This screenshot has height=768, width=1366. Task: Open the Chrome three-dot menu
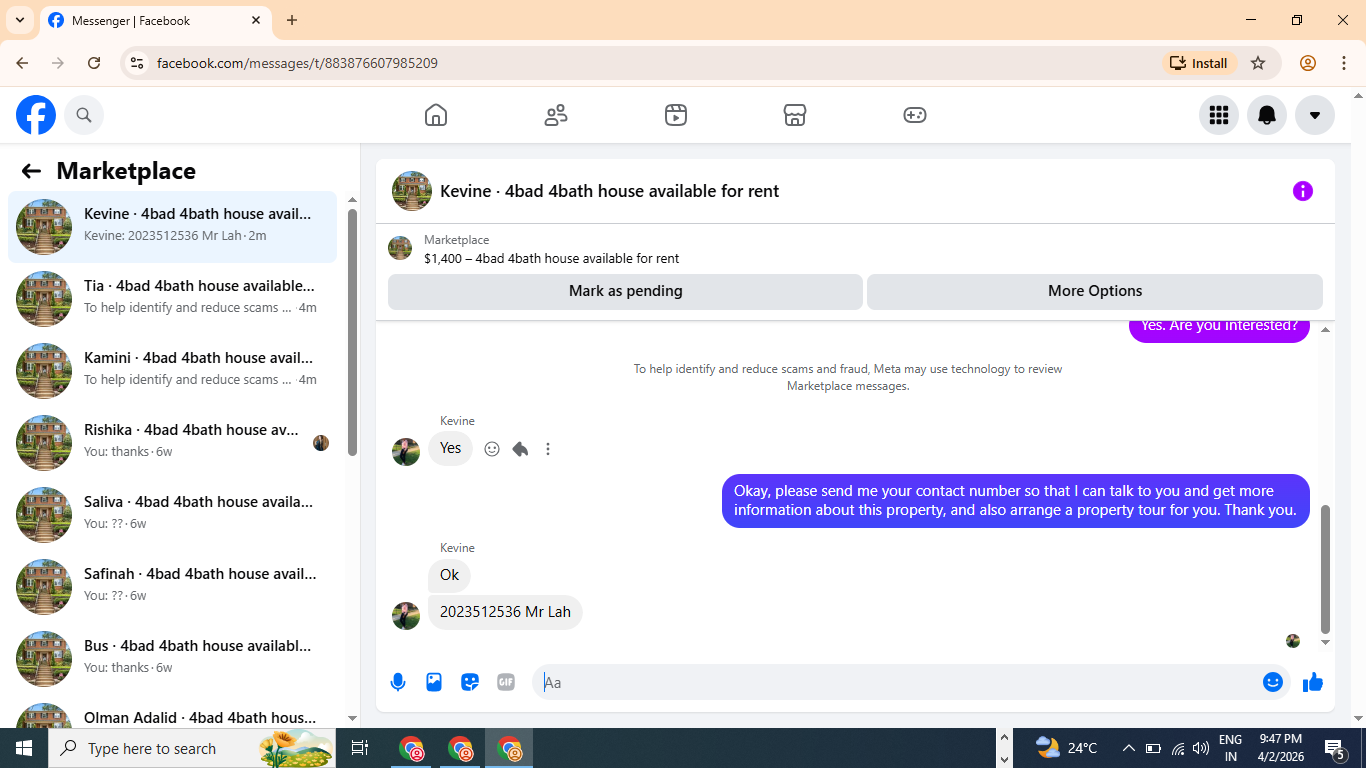click(x=1344, y=63)
